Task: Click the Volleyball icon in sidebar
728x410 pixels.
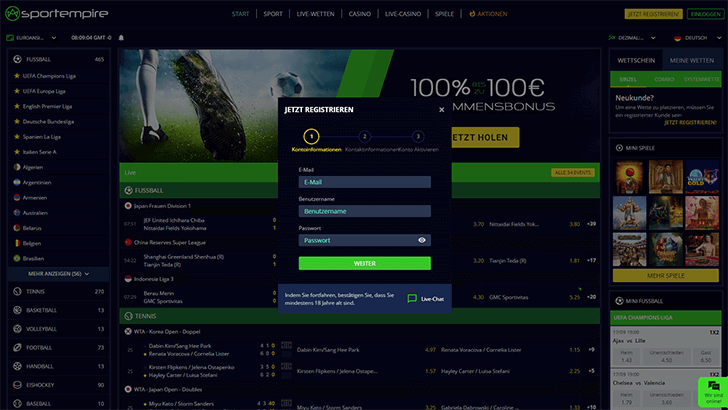Action: [x=18, y=329]
